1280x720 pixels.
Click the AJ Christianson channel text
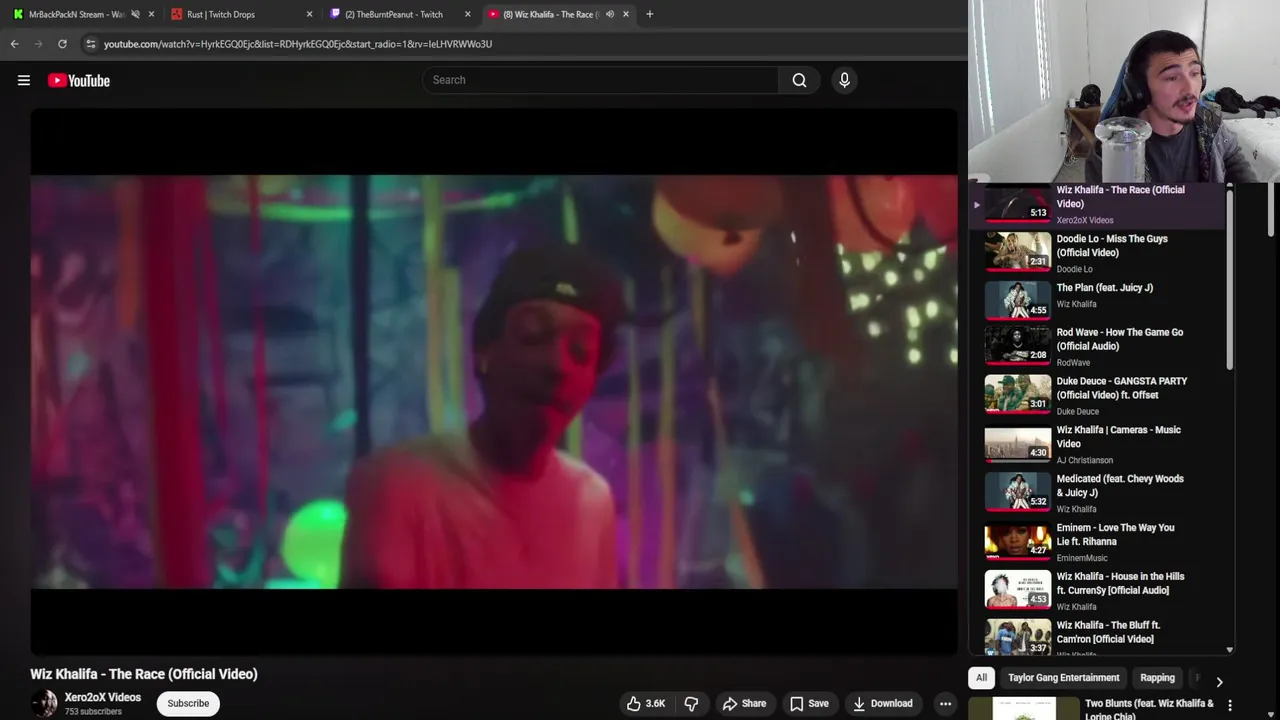(1085, 460)
